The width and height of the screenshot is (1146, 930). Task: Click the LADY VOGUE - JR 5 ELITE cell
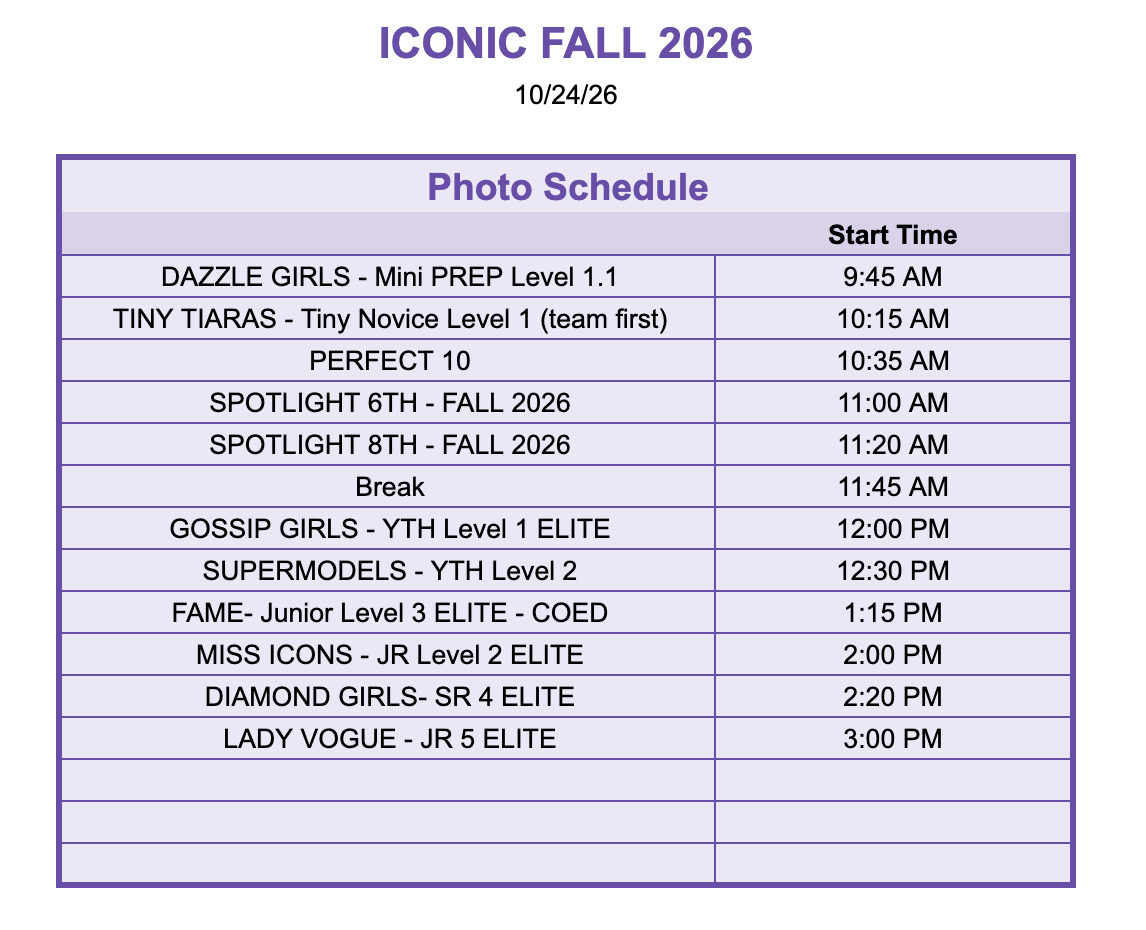pyautogui.click(x=389, y=739)
